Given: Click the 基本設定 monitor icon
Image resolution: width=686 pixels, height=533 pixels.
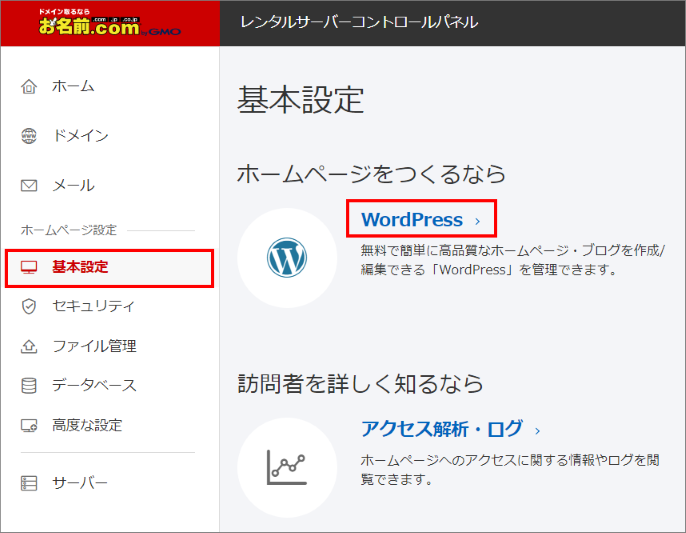Looking at the screenshot, I should 29,267.
